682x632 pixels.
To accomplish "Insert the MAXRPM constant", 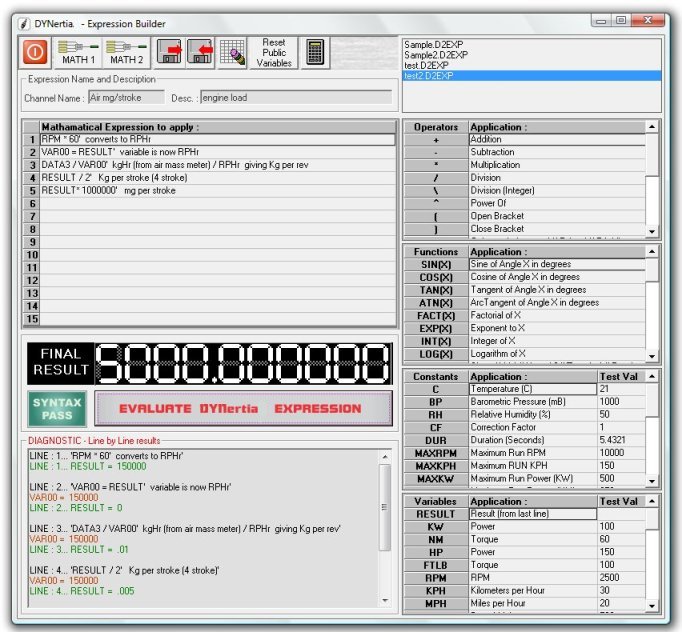I will point(436,453).
